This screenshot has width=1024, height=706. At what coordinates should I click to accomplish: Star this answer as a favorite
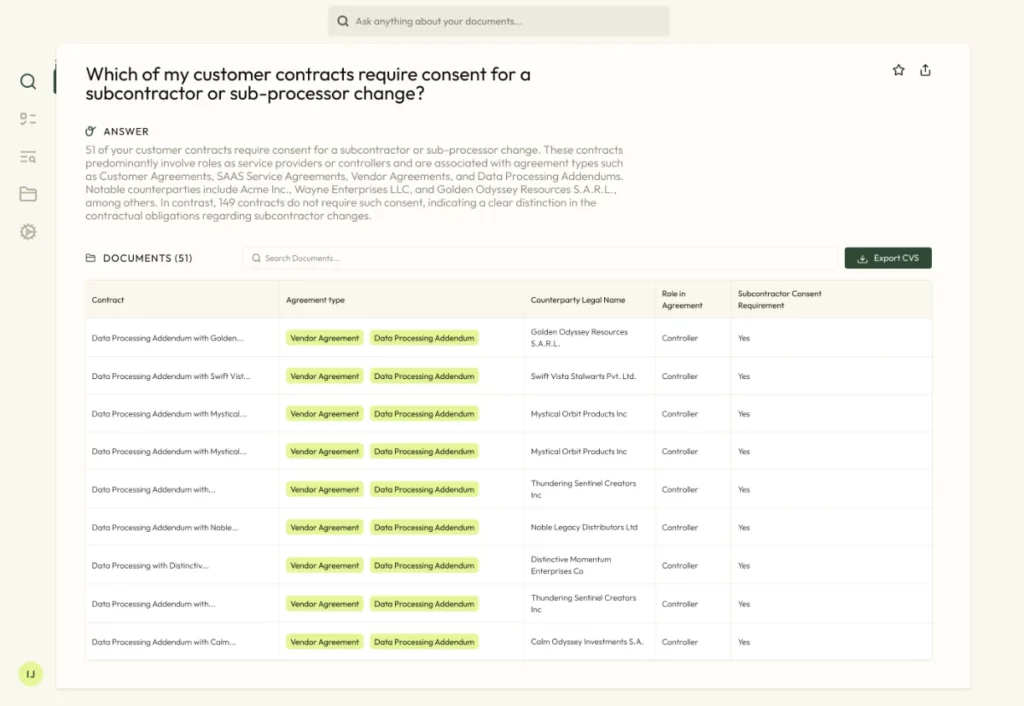[x=899, y=70]
